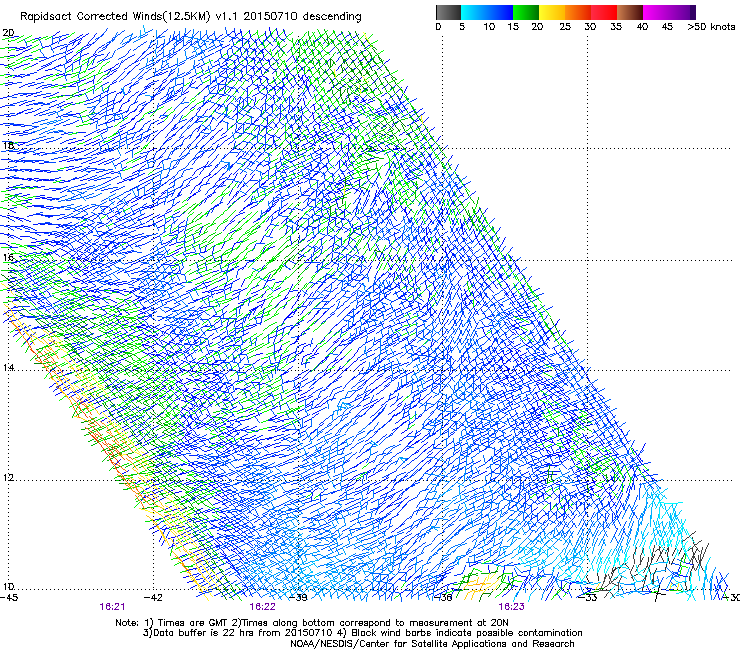Click the cyan 5-10 knots legend segment

(x=474, y=12)
